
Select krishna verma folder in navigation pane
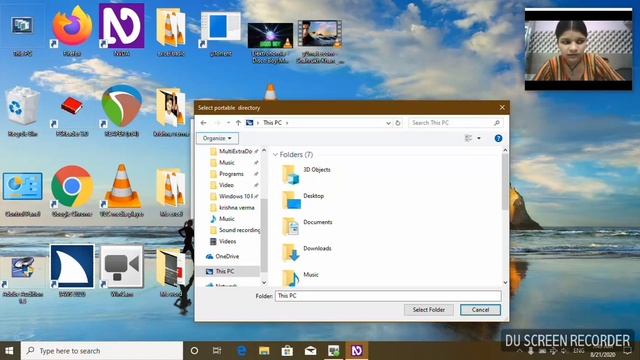(x=232, y=207)
